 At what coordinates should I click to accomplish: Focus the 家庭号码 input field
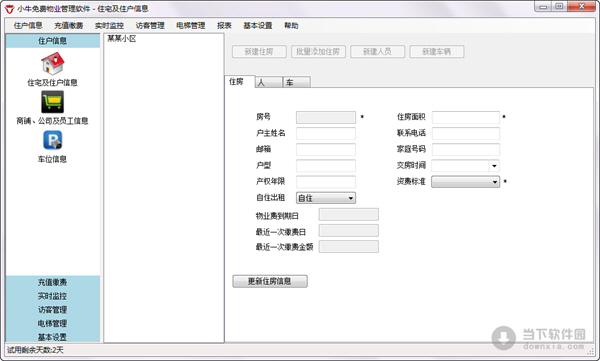pyautogui.click(x=465, y=149)
